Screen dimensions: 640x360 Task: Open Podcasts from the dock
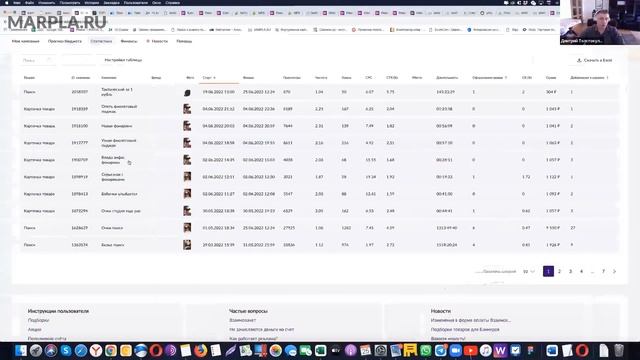351,351
